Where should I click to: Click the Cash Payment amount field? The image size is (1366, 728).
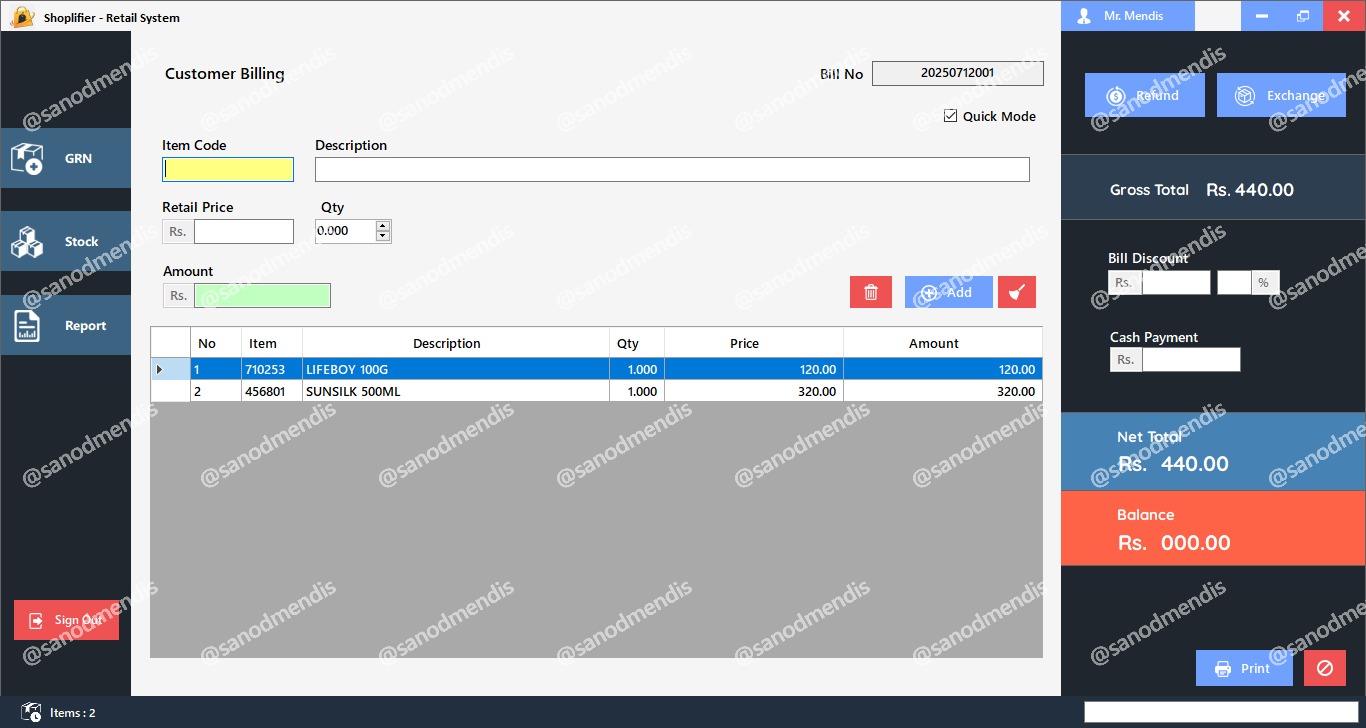[1191, 359]
